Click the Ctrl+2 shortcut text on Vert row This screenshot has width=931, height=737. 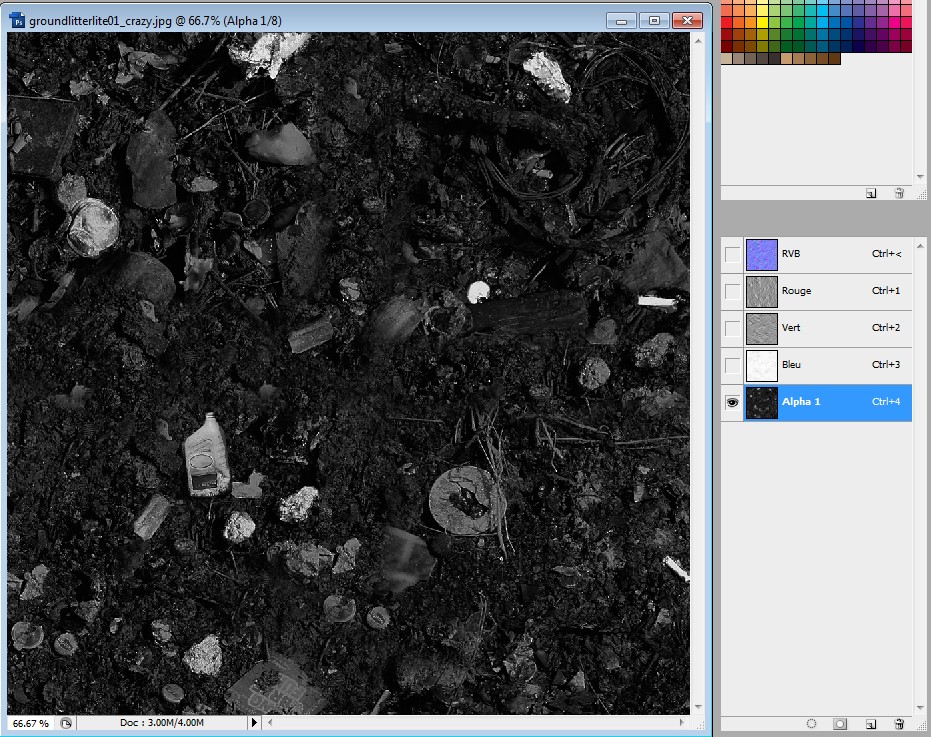pyautogui.click(x=886, y=327)
